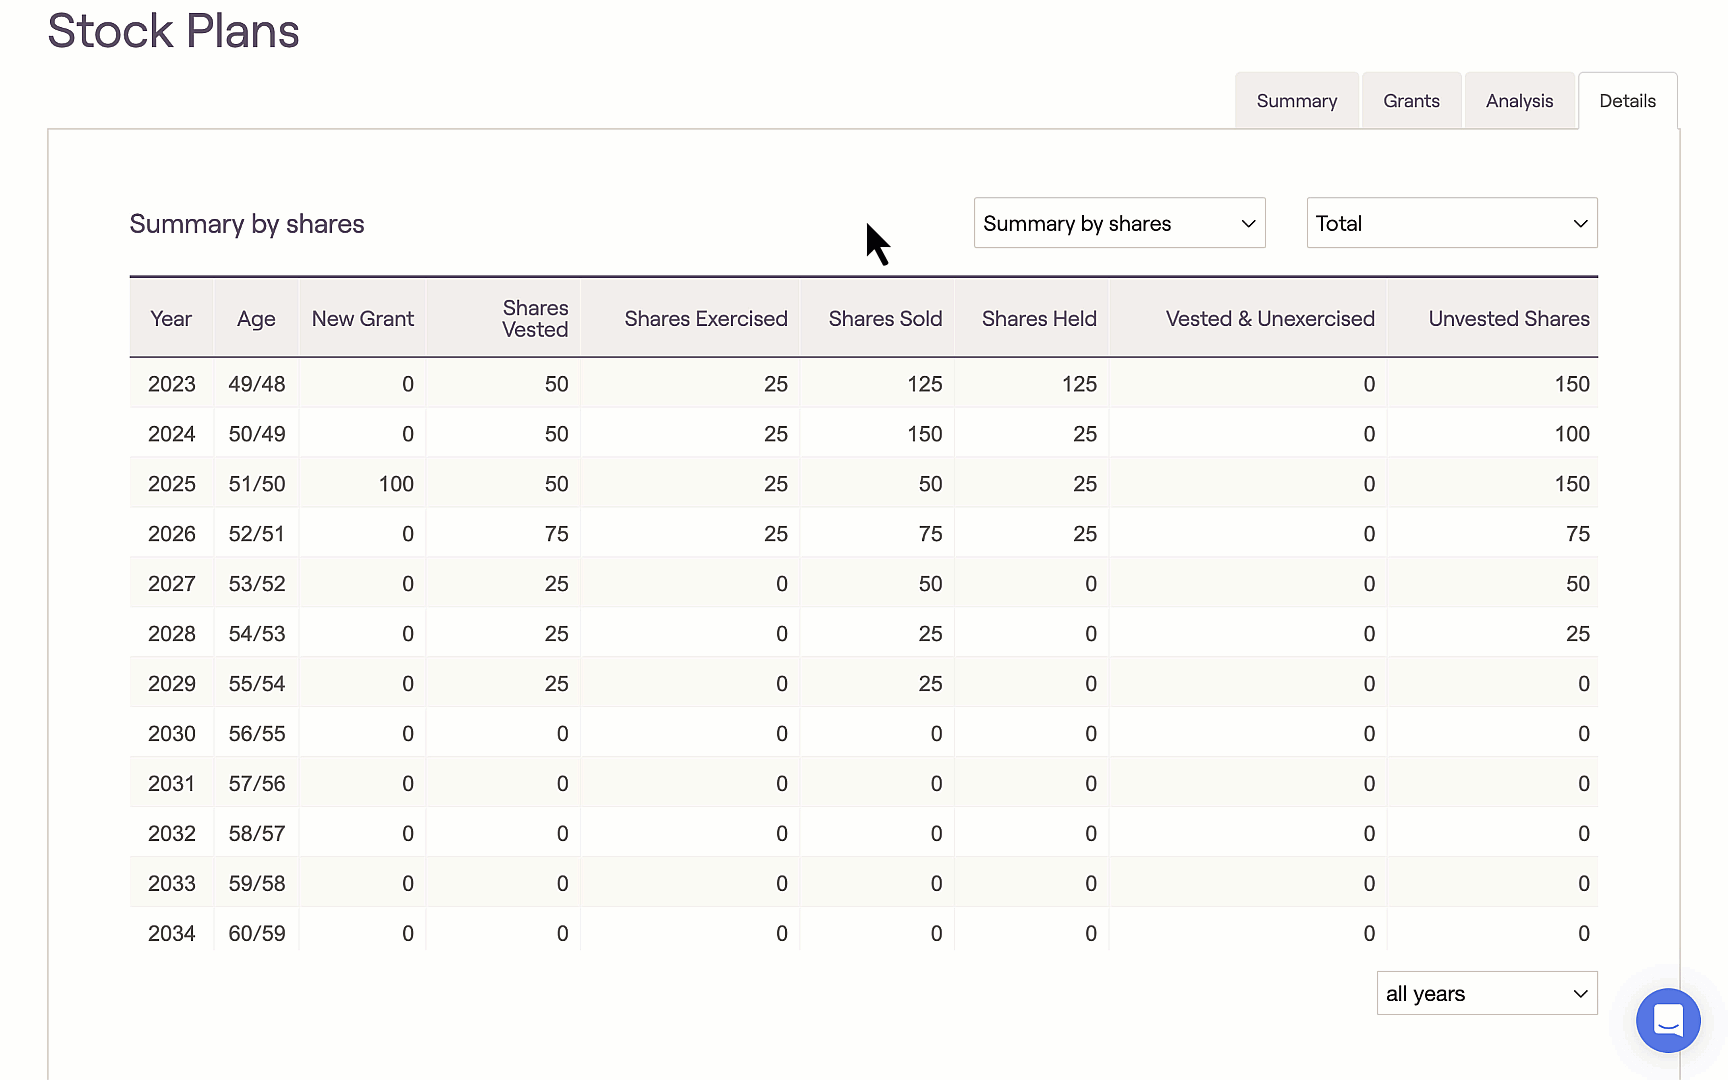Switch to the Summary tab
Viewport: 1728px width, 1080px height.
(1296, 101)
